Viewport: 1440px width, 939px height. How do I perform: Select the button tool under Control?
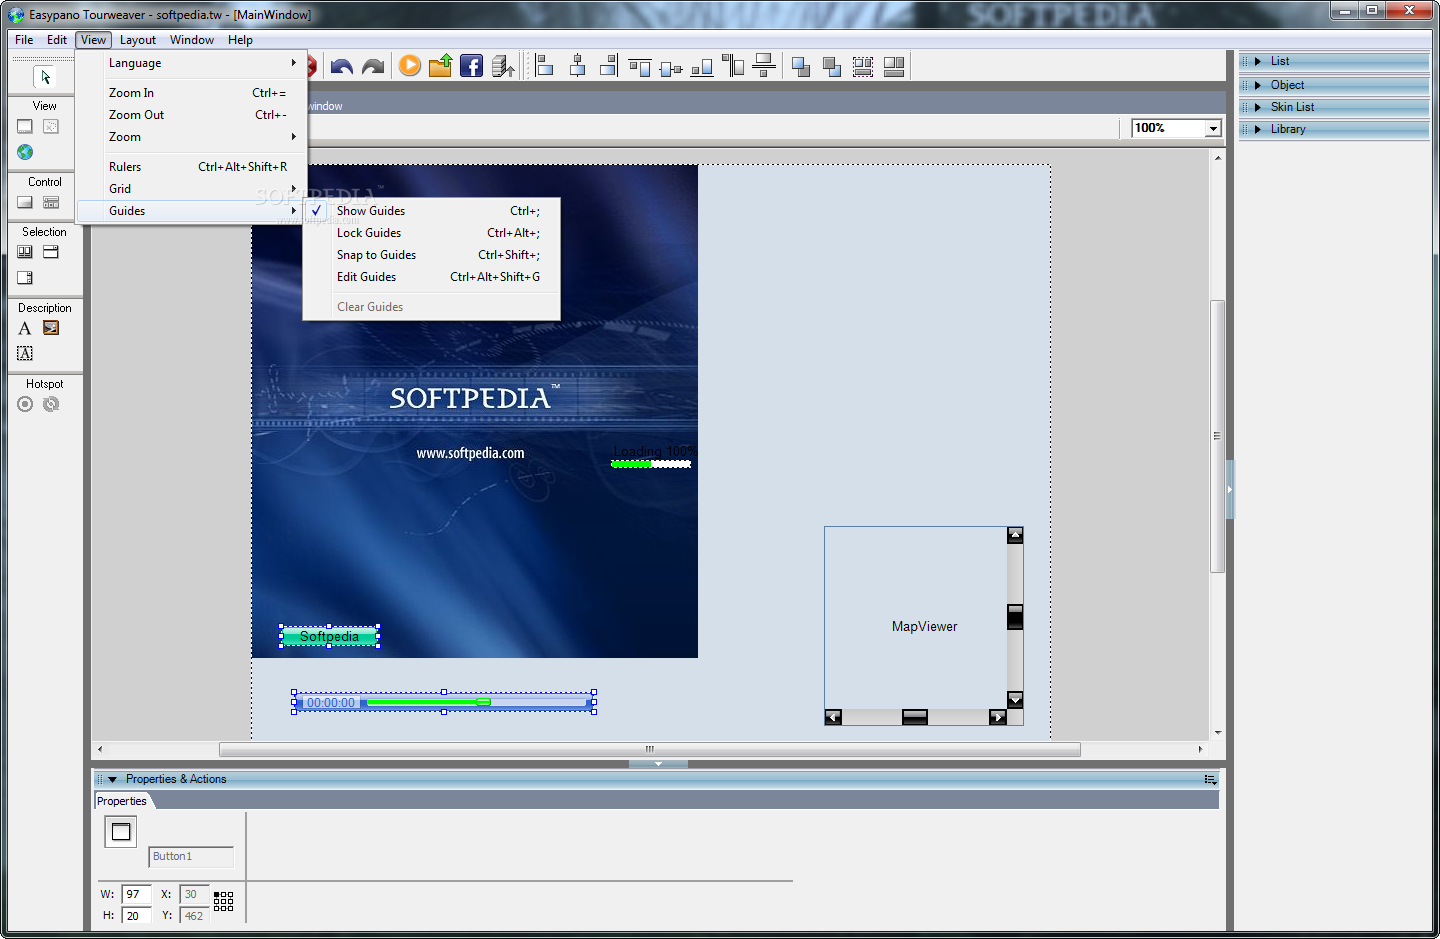25,202
